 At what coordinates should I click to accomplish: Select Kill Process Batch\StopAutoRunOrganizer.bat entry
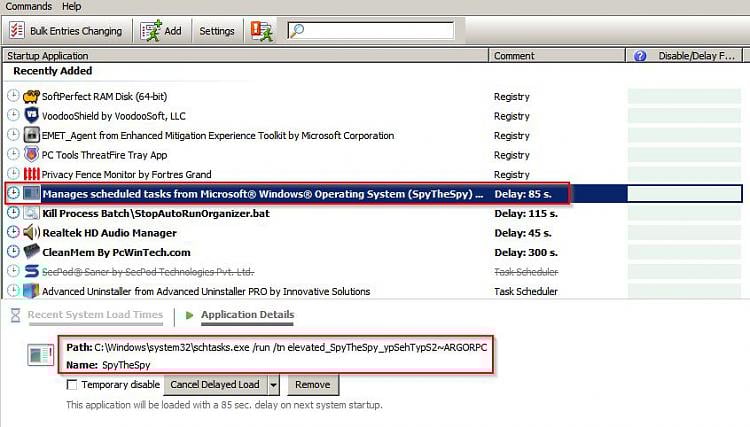point(156,214)
